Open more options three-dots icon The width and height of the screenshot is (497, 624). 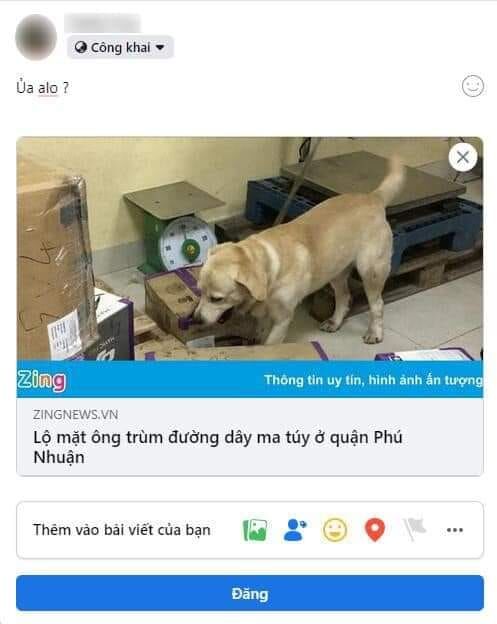click(454, 530)
